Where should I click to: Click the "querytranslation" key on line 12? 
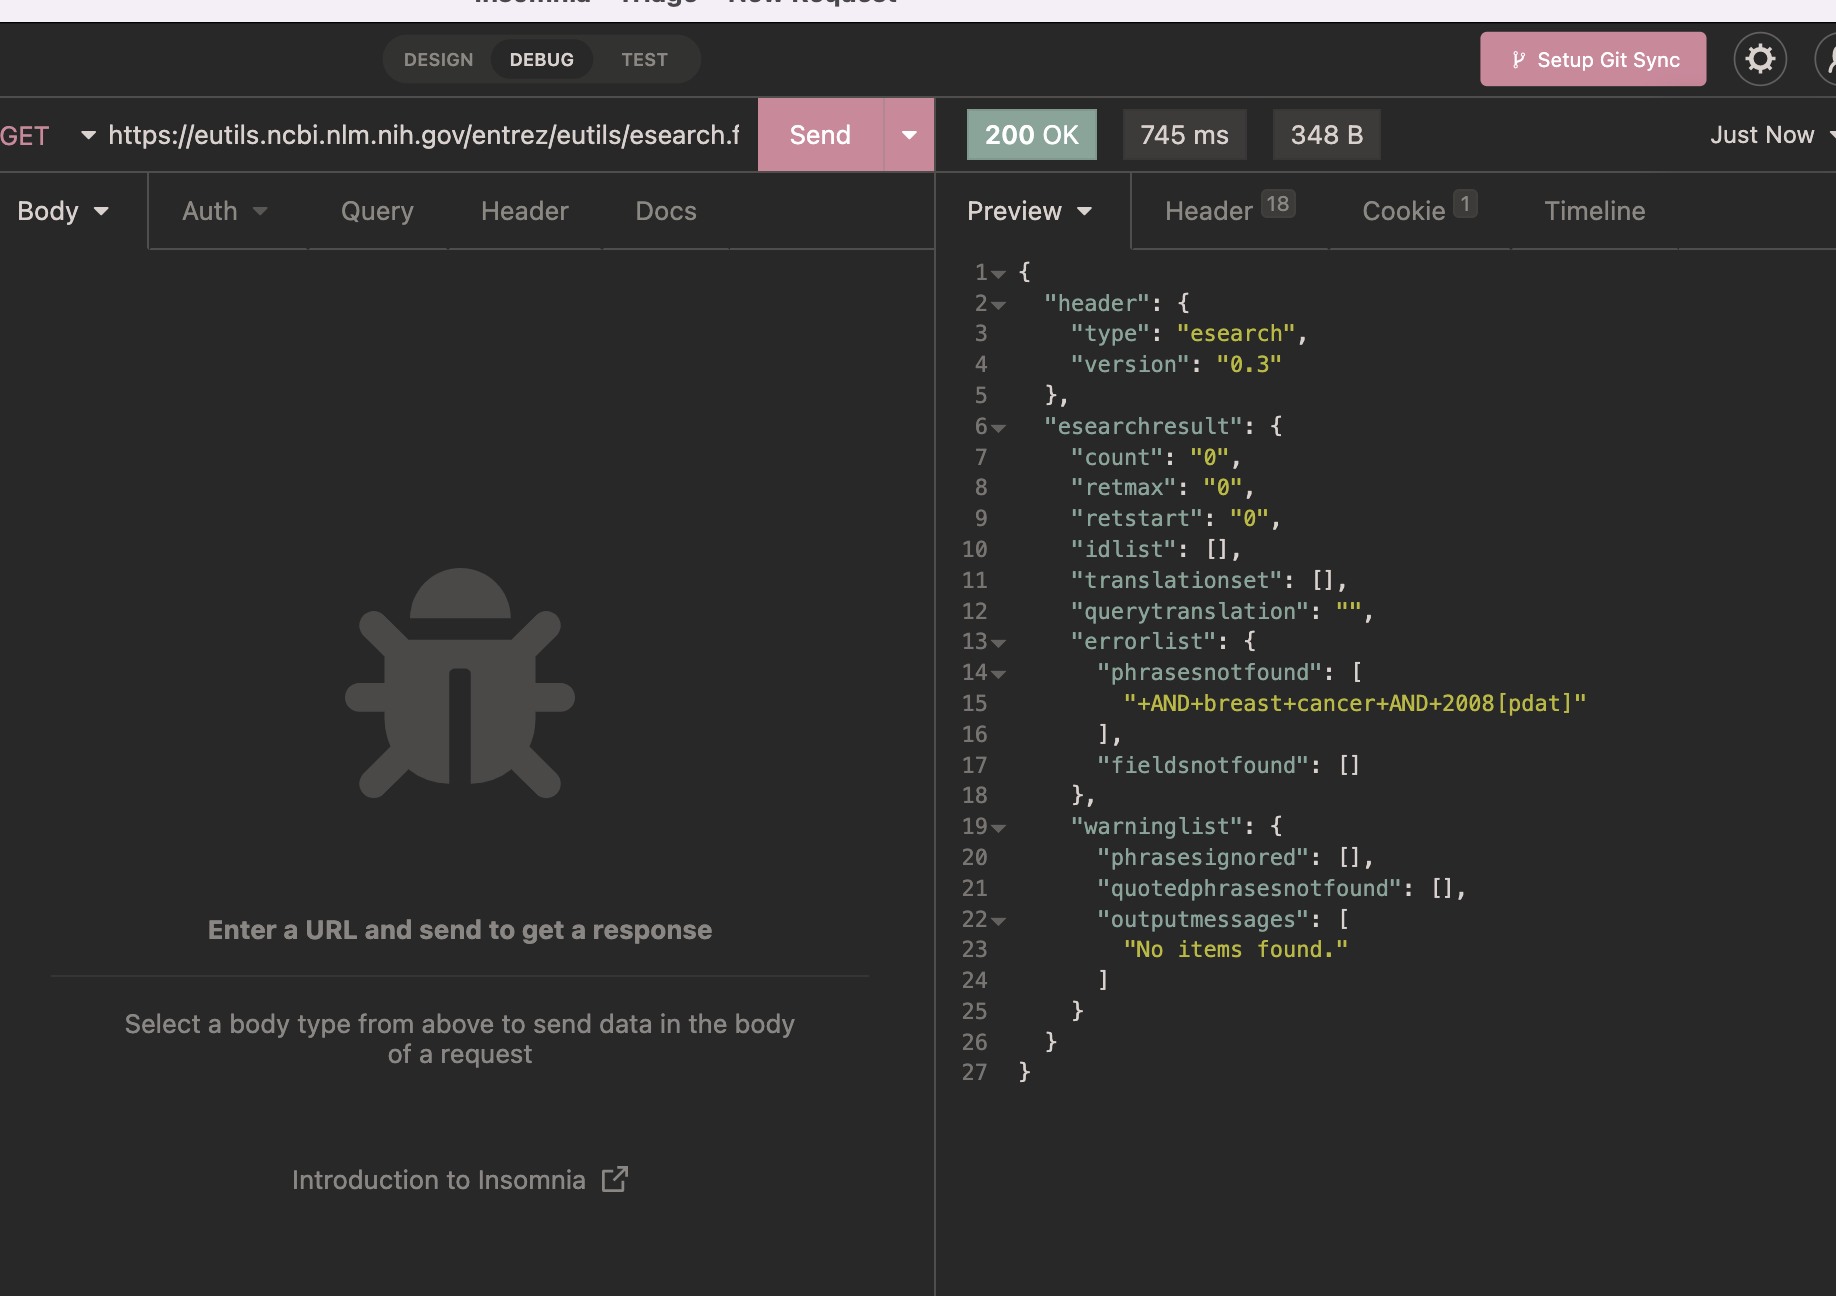1190,612
